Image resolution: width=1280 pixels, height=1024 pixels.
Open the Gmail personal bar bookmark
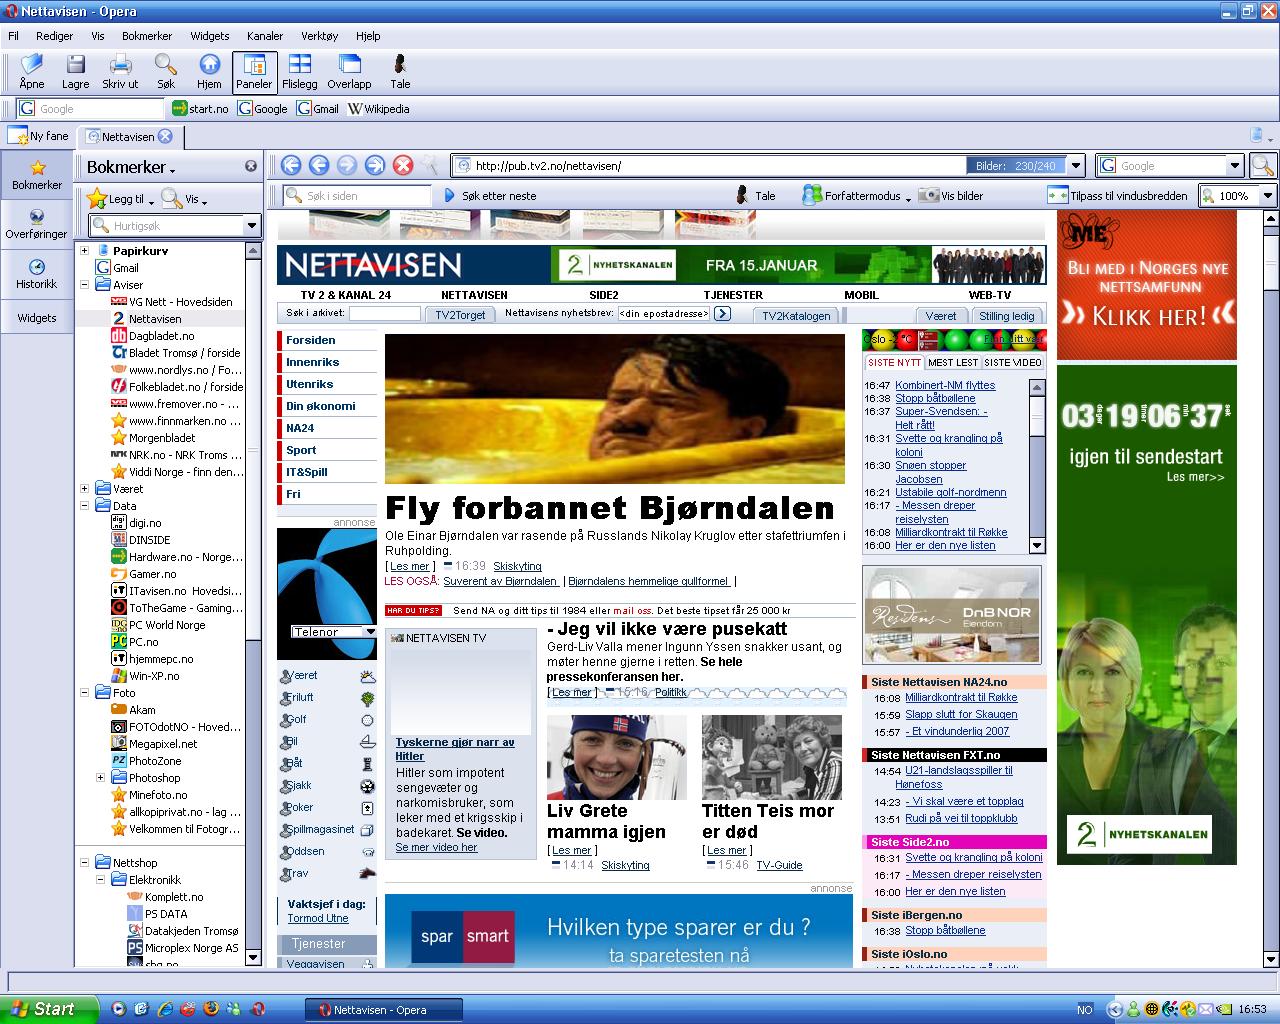pyautogui.click(x=318, y=109)
